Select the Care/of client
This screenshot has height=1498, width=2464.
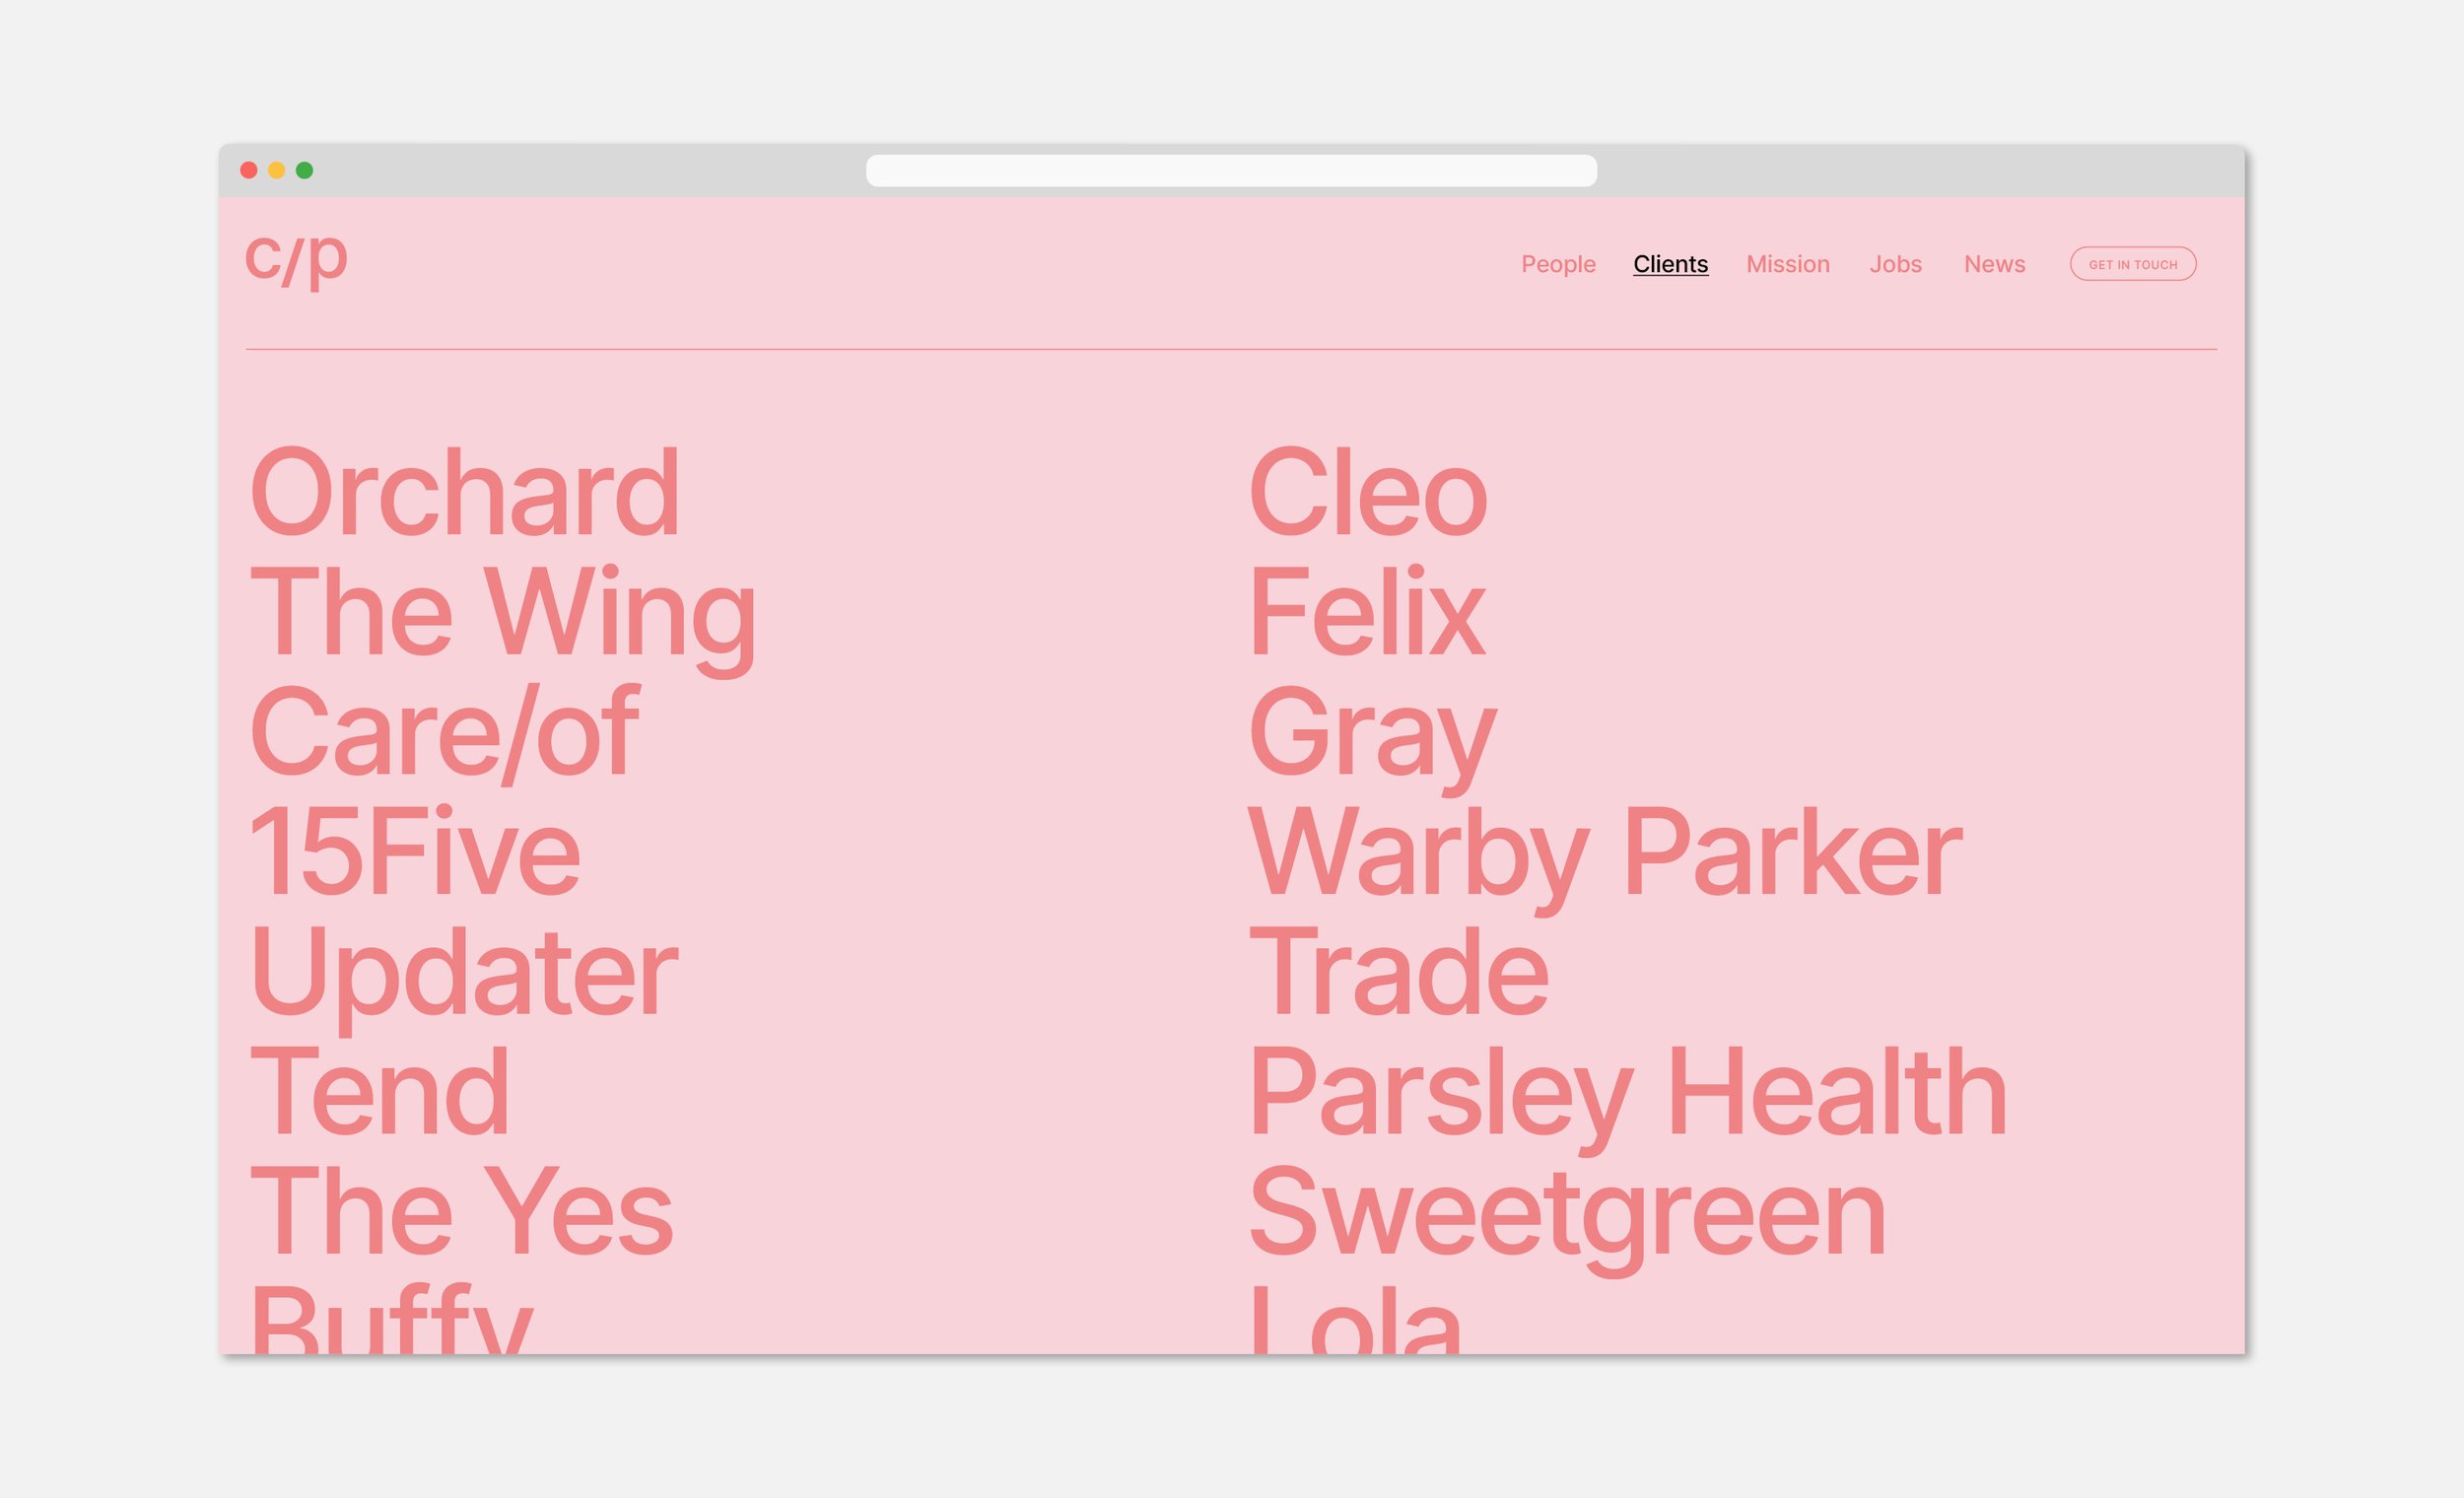coord(445,735)
